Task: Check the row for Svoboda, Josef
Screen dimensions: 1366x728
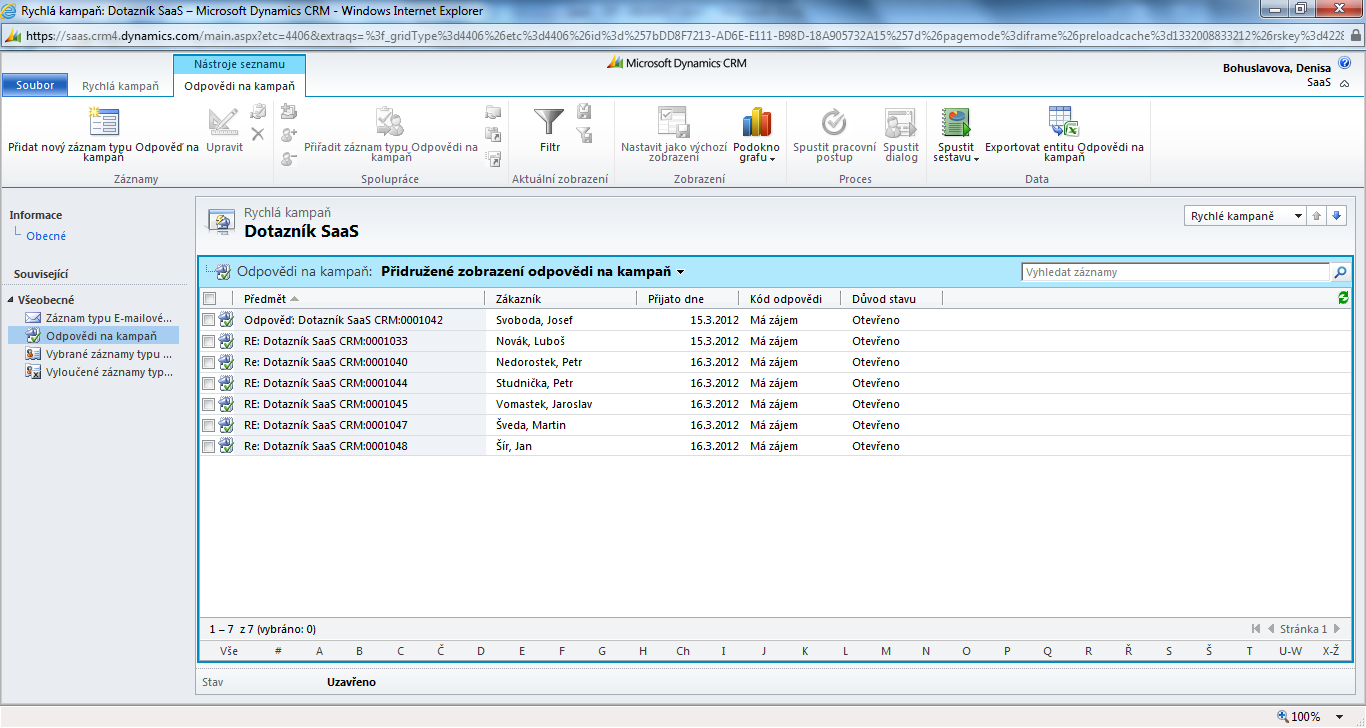Action: tap(208, 320)
